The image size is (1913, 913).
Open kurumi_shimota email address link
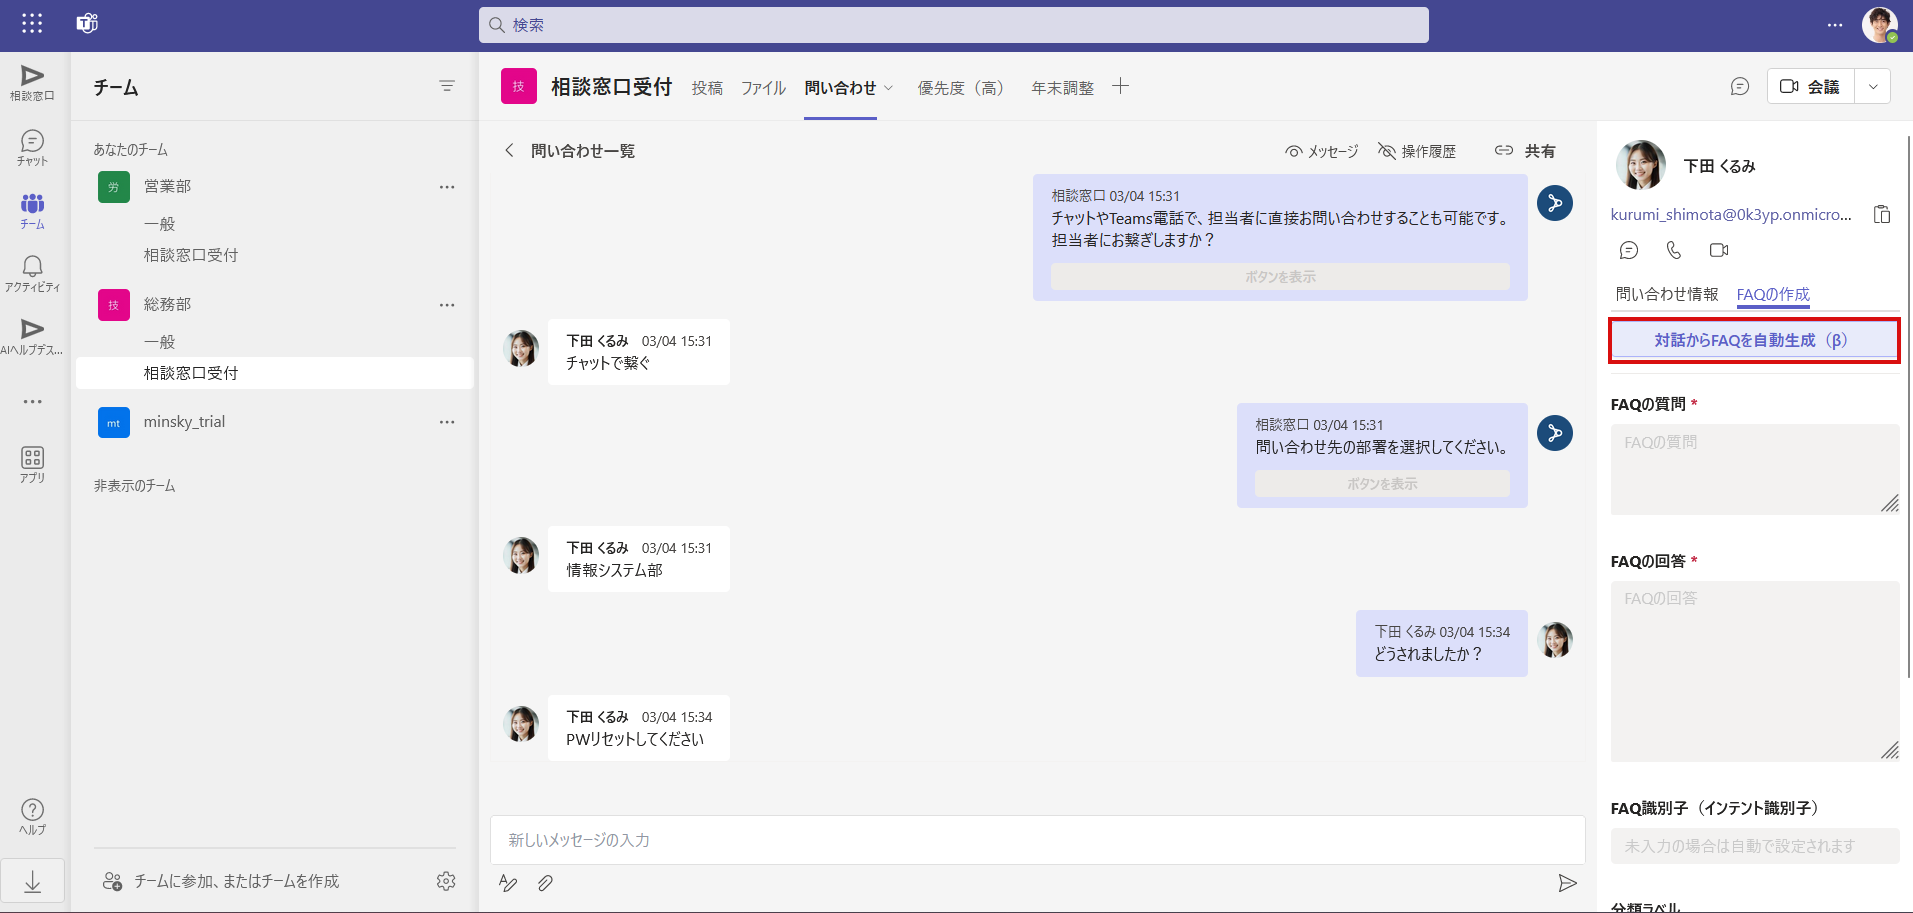[1731, 214]
